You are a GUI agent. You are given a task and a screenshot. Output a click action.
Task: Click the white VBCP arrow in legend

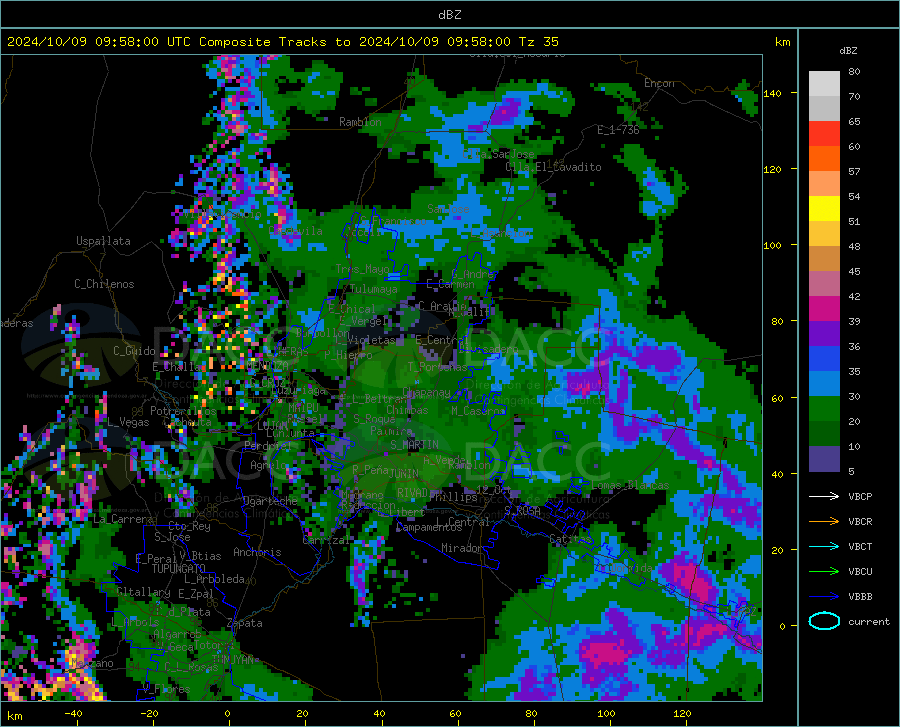(x=824, y=496)
